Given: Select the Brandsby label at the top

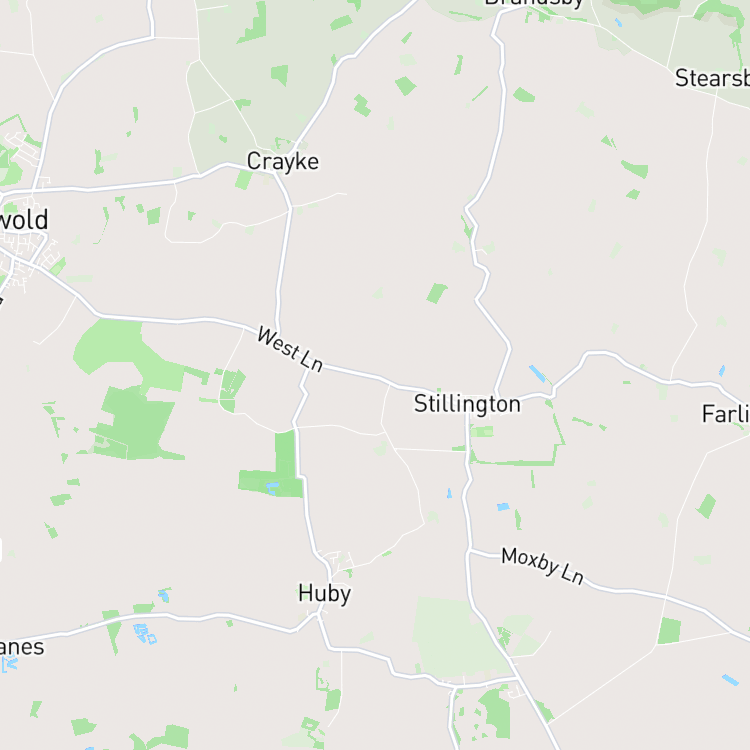Looking at the screenshot, I should click(534, 4).
